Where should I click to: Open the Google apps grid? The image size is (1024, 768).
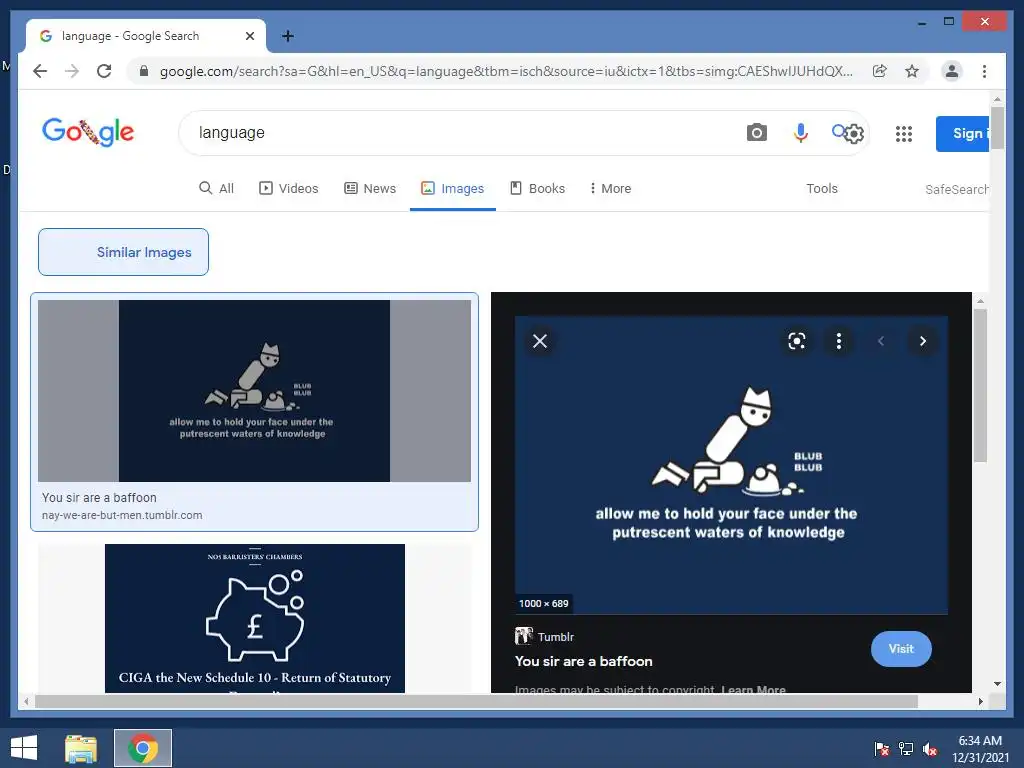coord(904,134)
